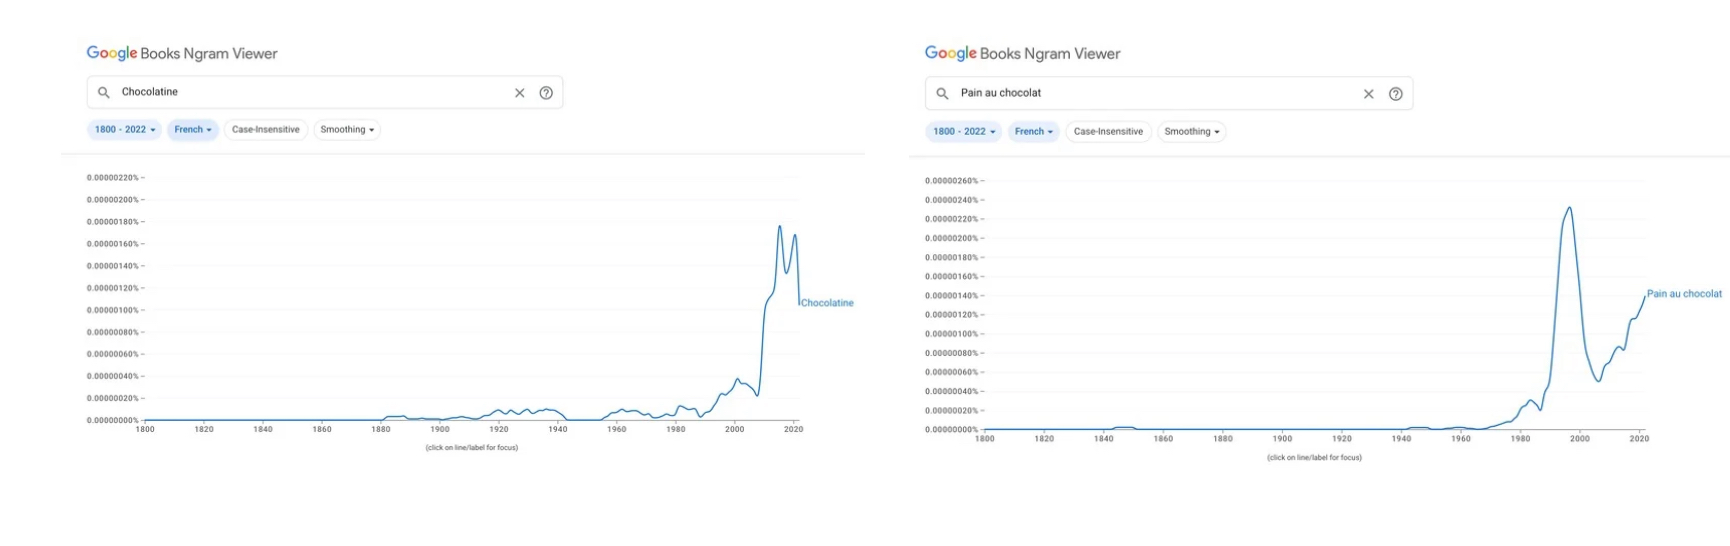This screenshot has height=546, width=1730.
Task: Toggle Case-Insensitive on the Chocolatine chart
Action: (x=265, y=130)
